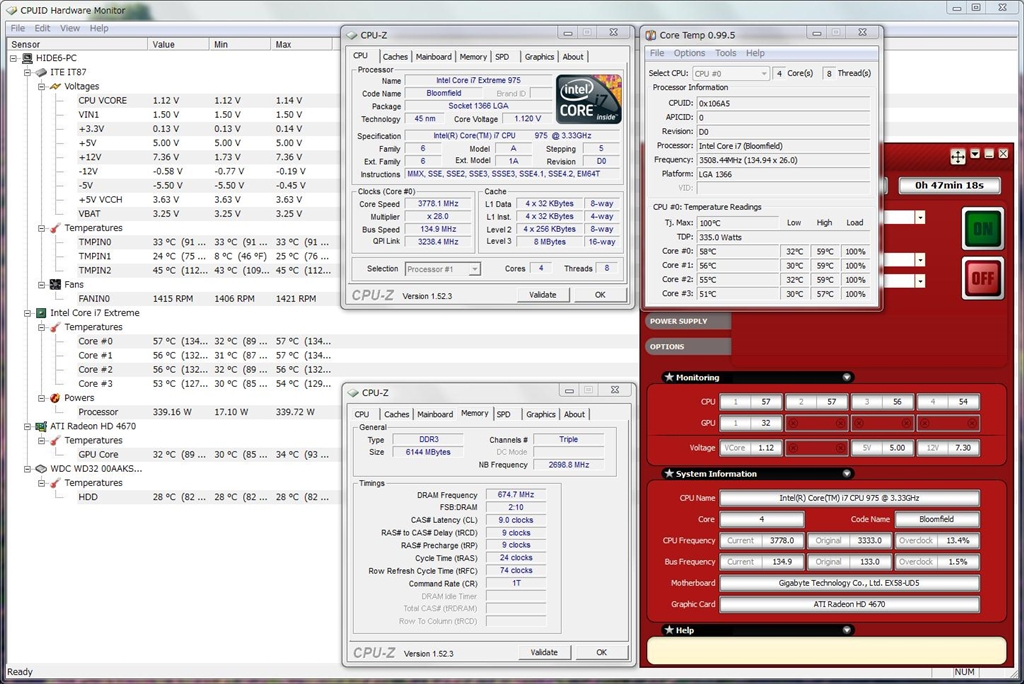Click the ATI Radeon HD 4670 icon
This screenshot has height=684, width=1024.
(x=41, y=426)
